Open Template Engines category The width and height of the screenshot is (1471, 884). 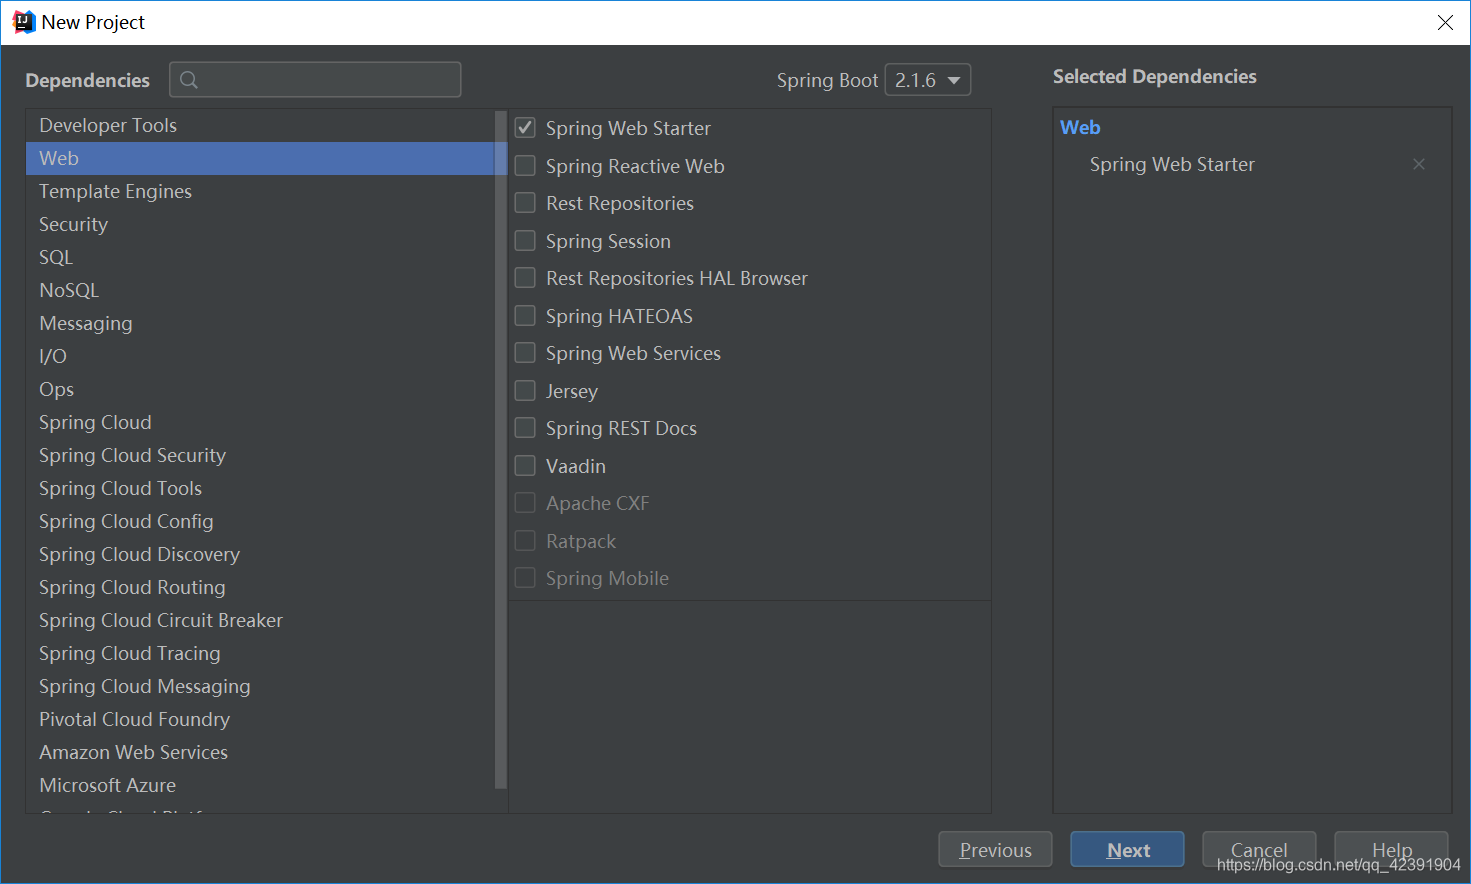(x=260, y=191)
